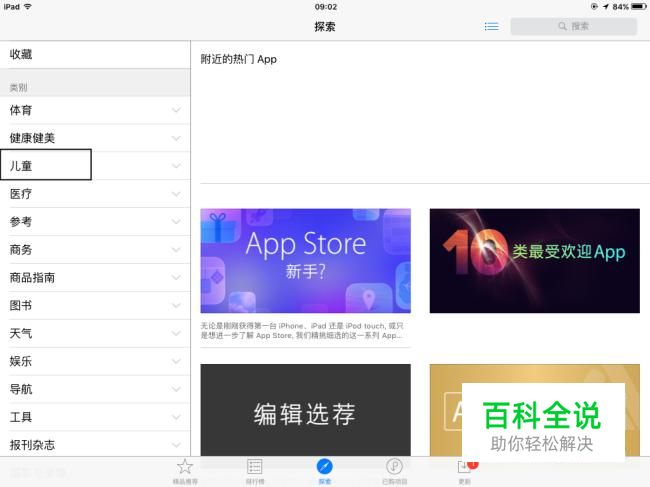Image resolution: width=650 pixels, height=487 pixels.
Task: Select the 天气 category label
Action: (x=21, y=333)
